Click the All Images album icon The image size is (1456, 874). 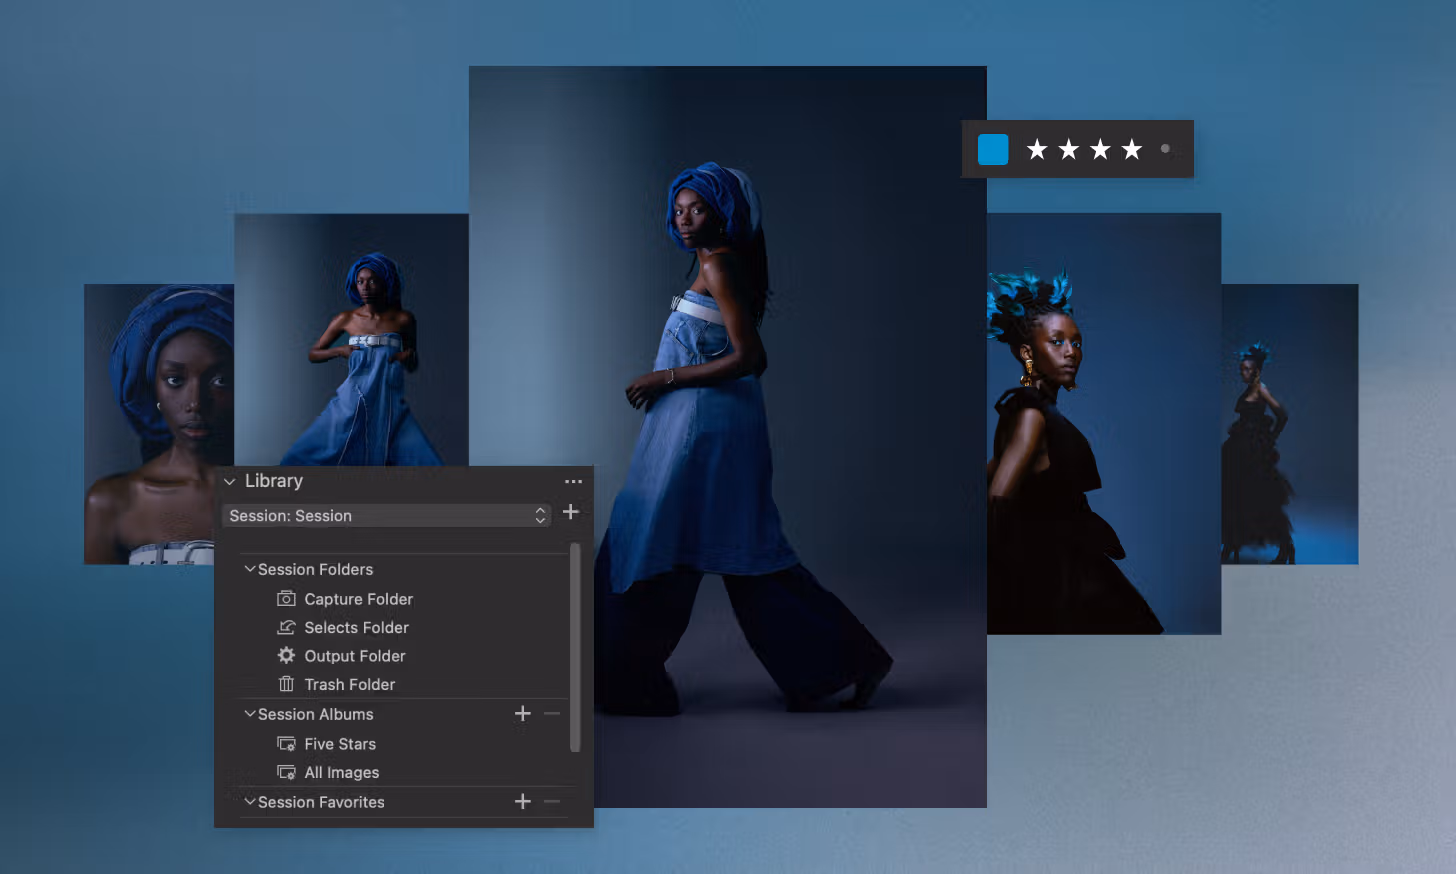[286, 773]
